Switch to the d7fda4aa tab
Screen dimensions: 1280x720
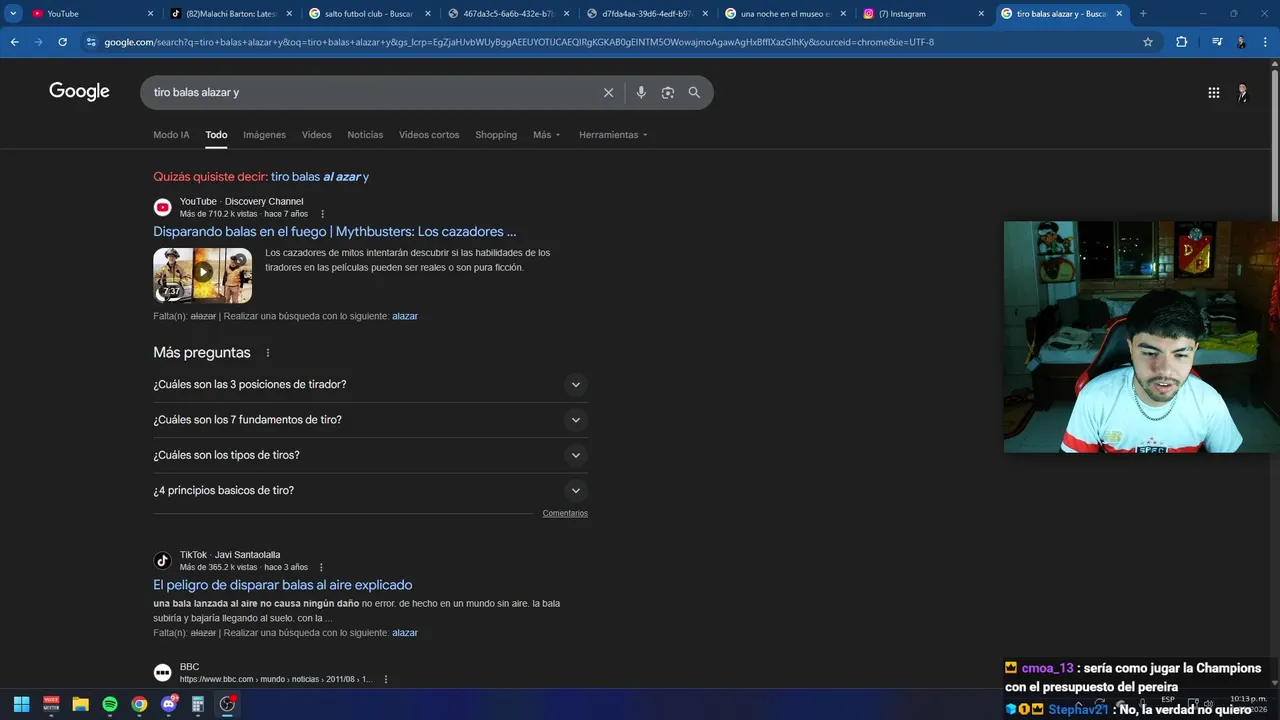[645, 14]
